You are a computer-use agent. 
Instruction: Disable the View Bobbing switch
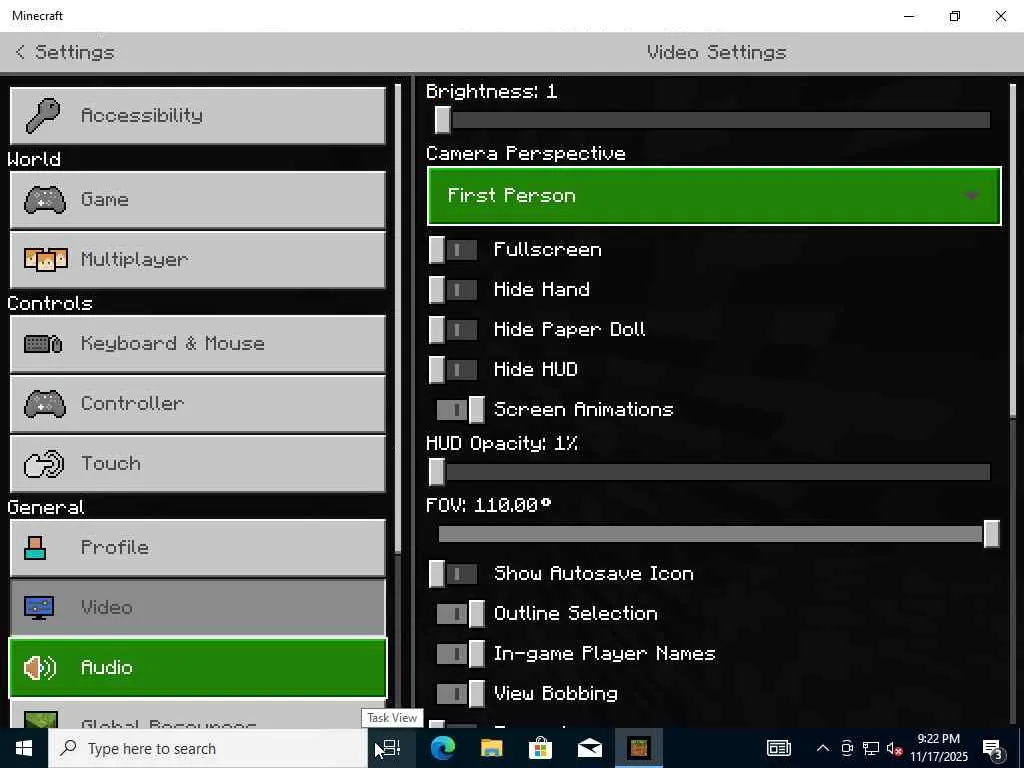click(x=460, y=694)
